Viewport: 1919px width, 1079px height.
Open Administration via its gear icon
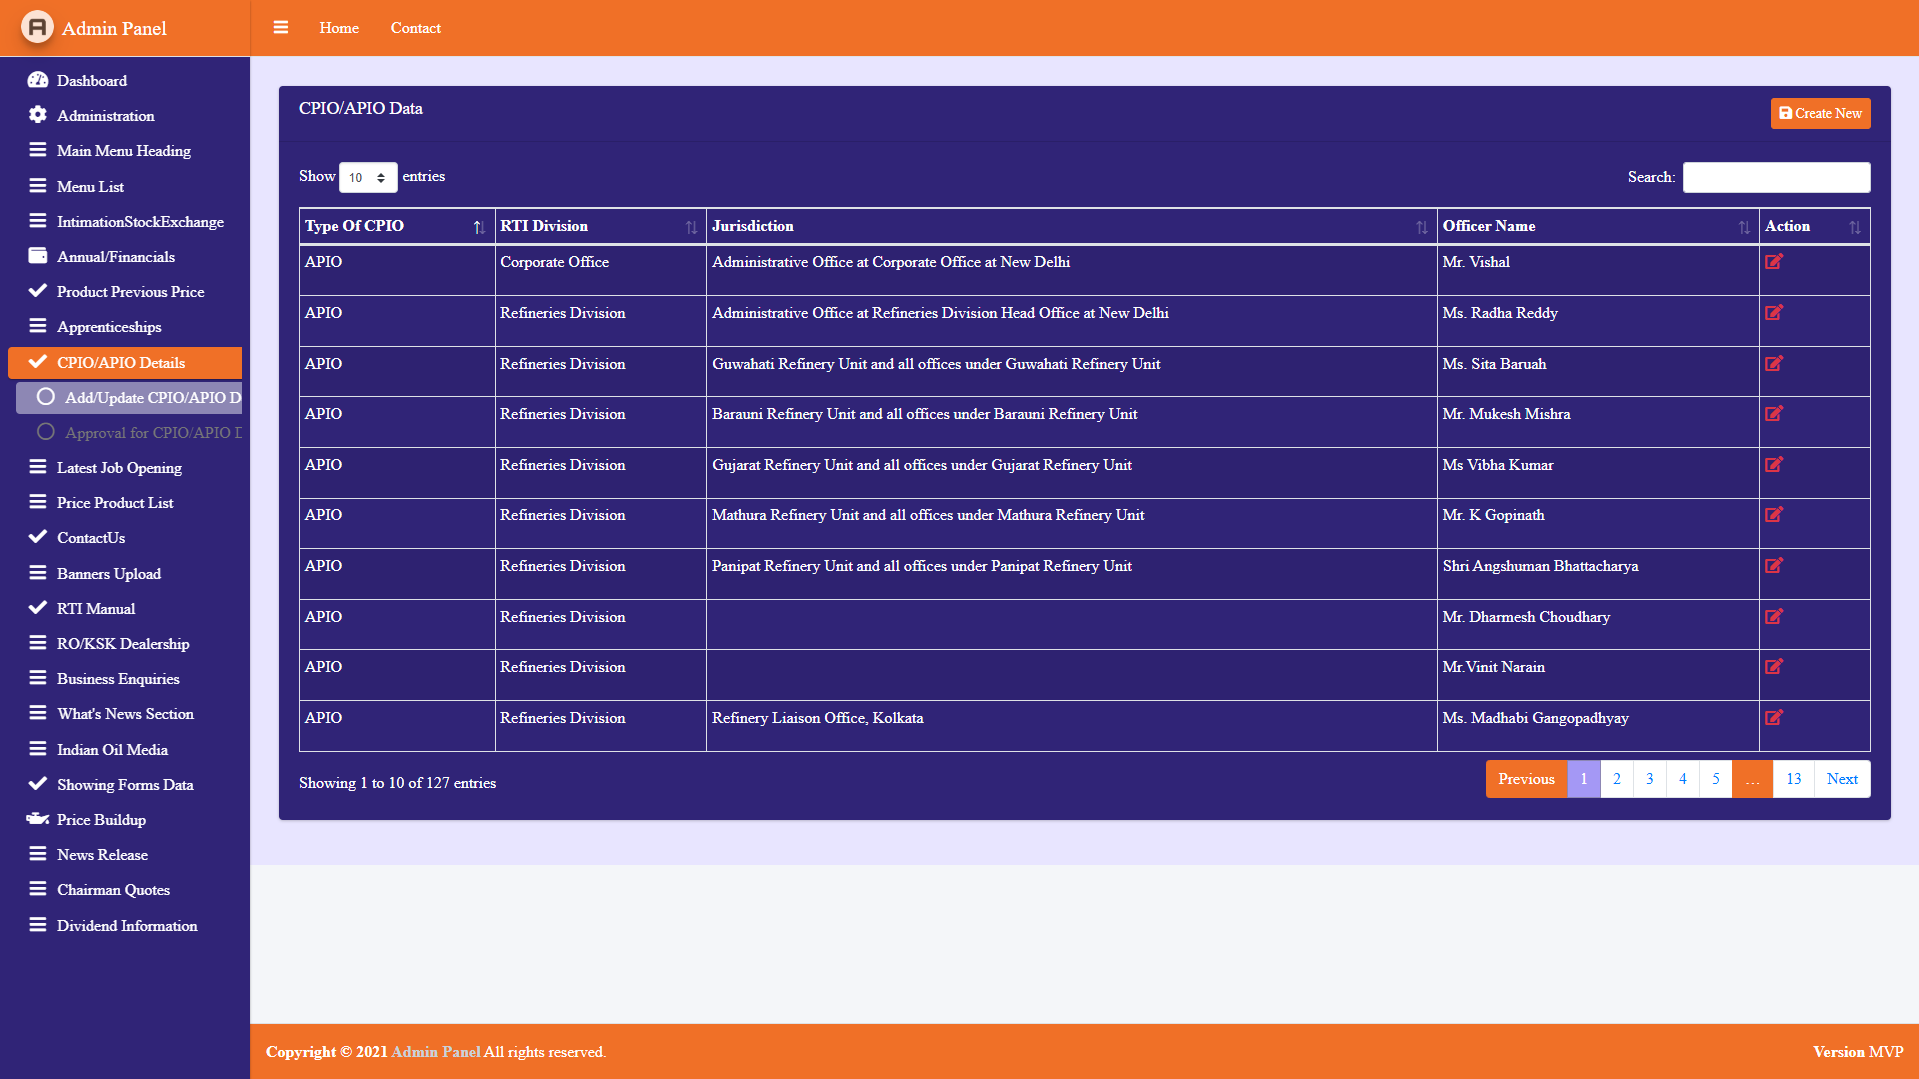[x=37, y=115]
